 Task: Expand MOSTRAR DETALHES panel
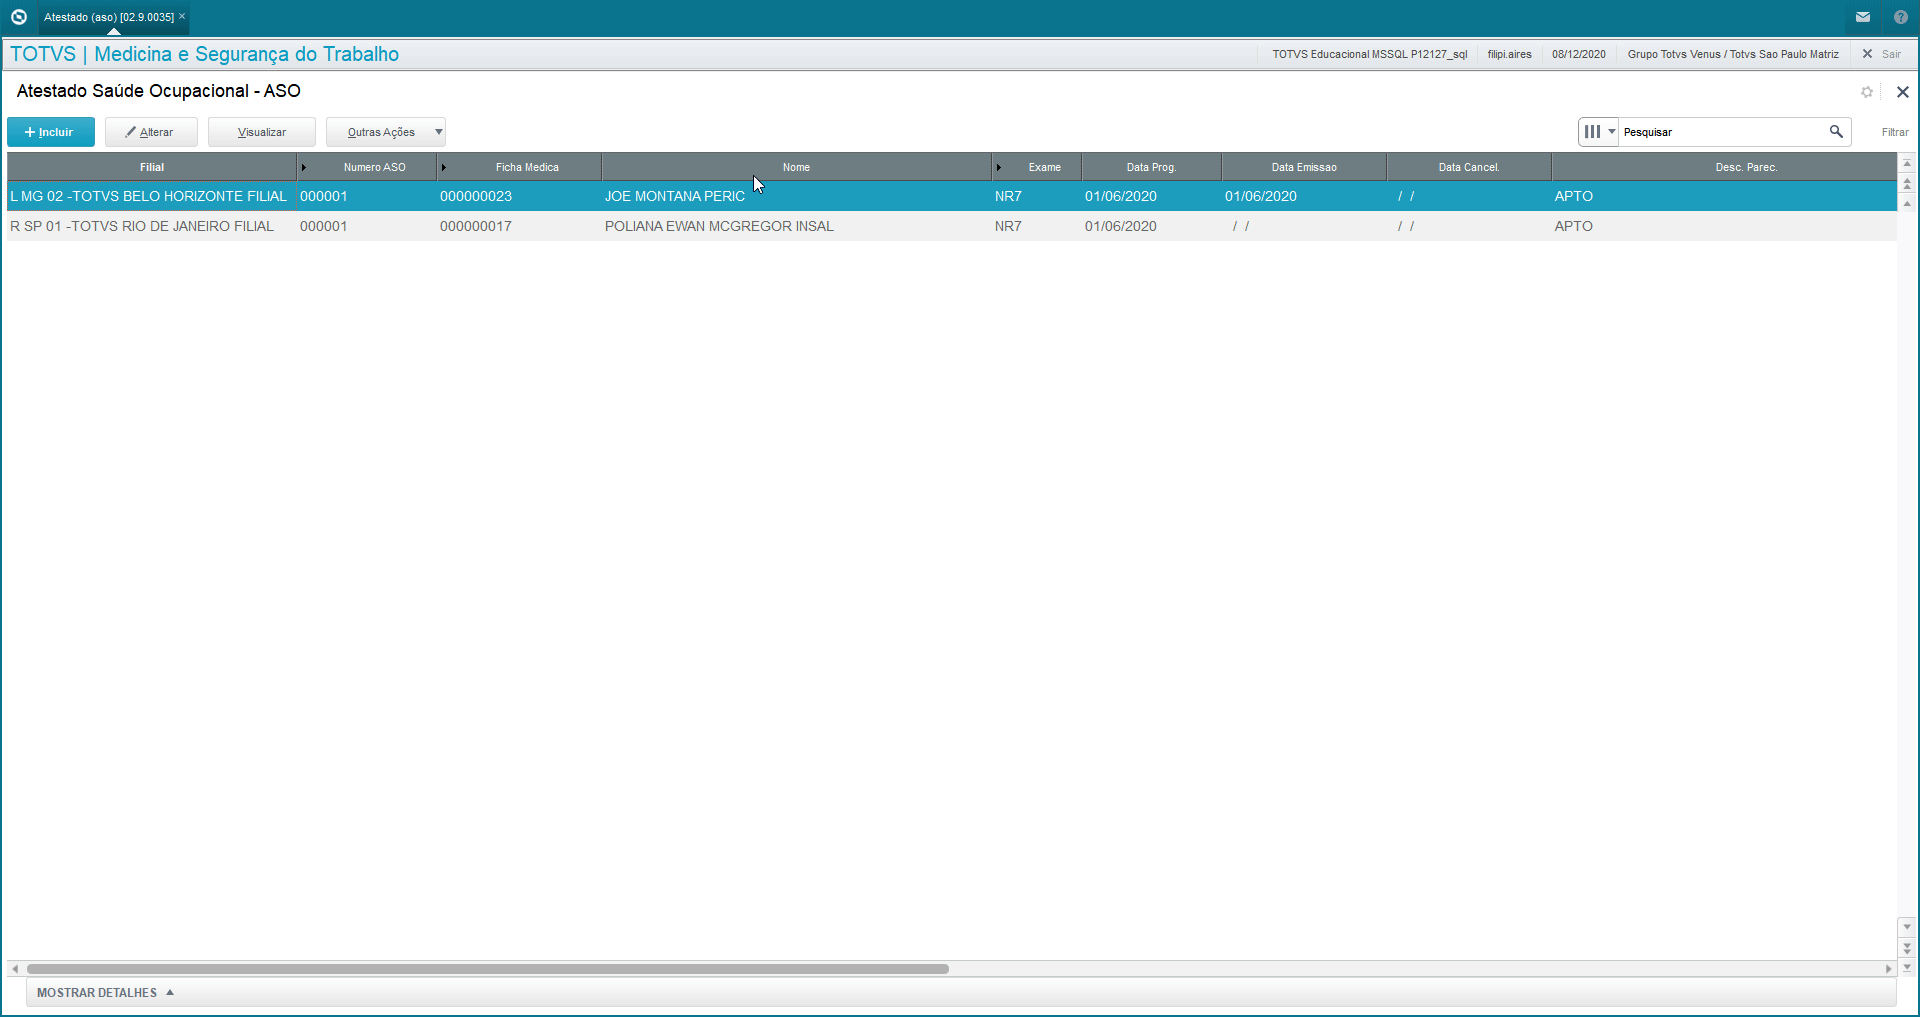click(x=105, y=993)
